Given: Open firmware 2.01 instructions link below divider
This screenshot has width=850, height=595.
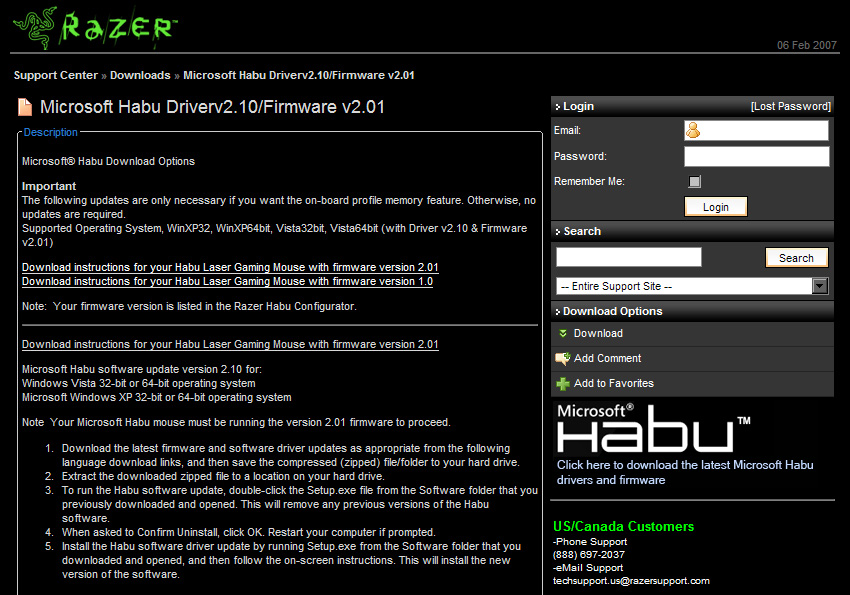Looking at the screenshot, I should (230, 344).
